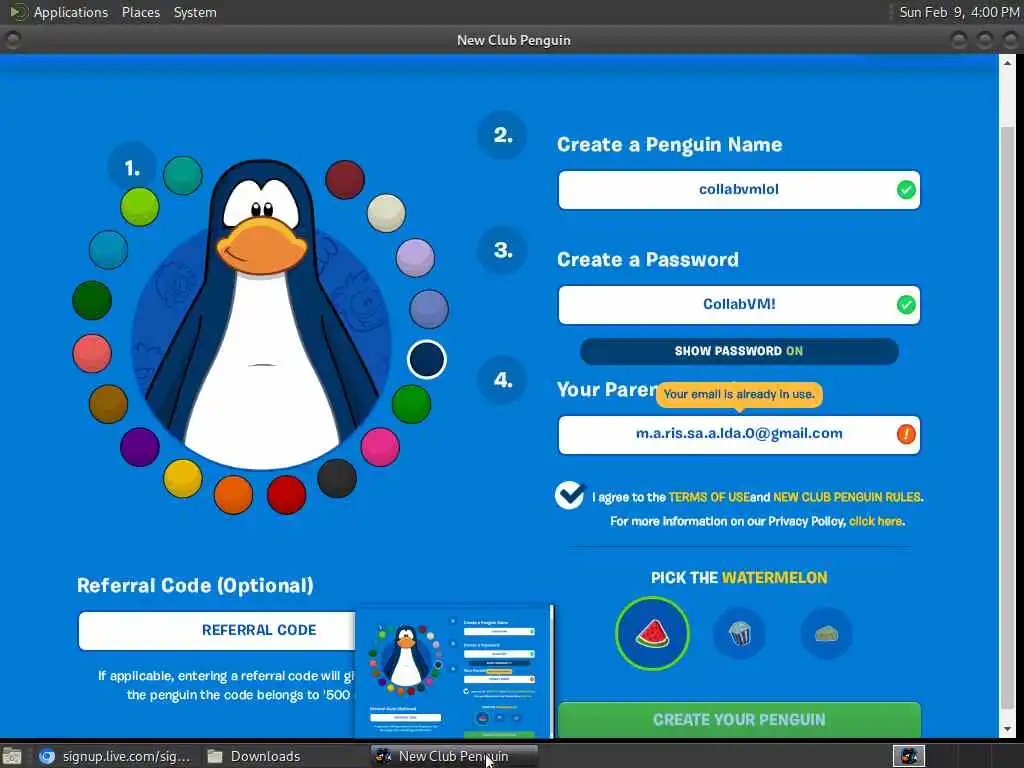Viewport: 1024px width, 768px height.
Task: Click the penguin tray icon in taskbar
Action: (x=908, y=756)
